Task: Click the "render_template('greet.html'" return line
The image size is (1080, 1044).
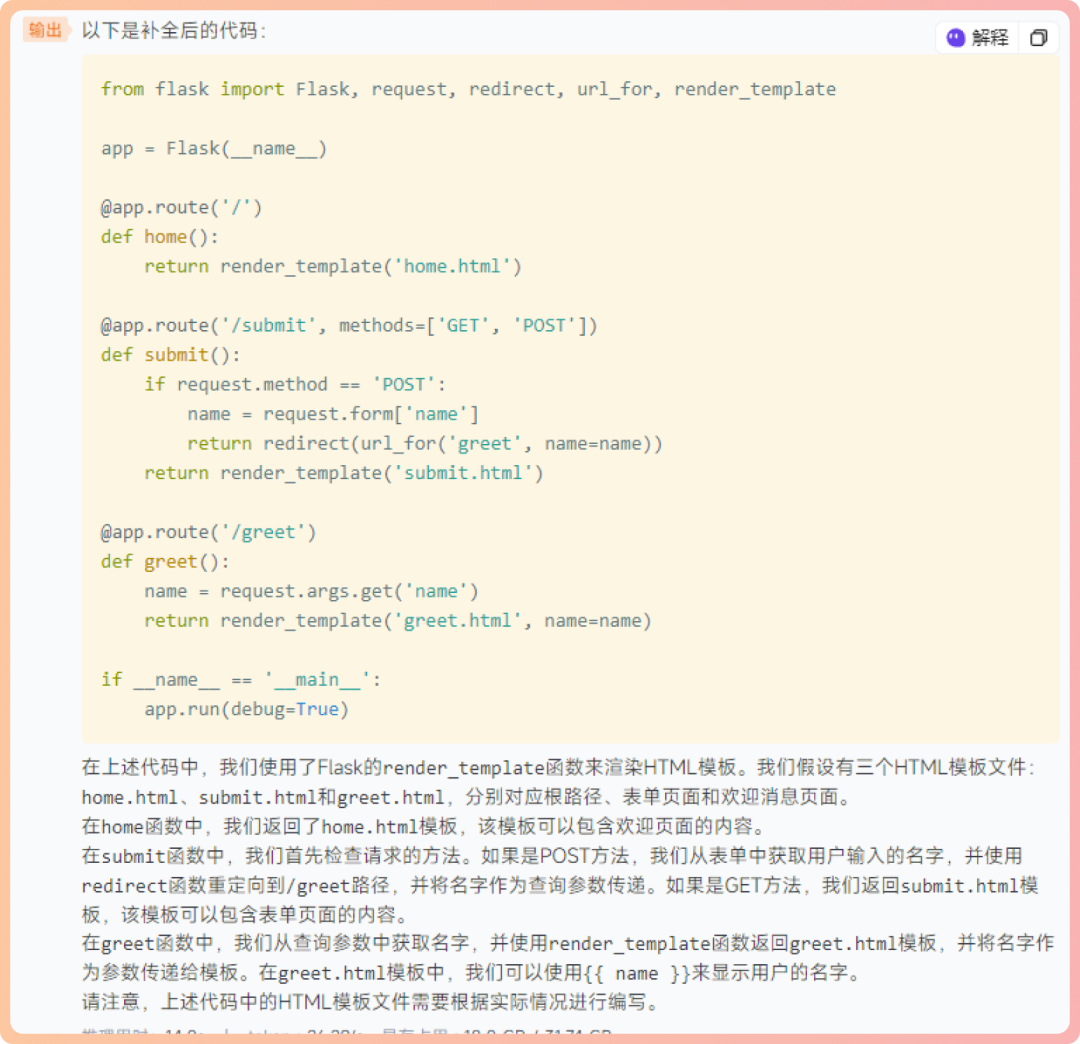Action: coord(397,620)
